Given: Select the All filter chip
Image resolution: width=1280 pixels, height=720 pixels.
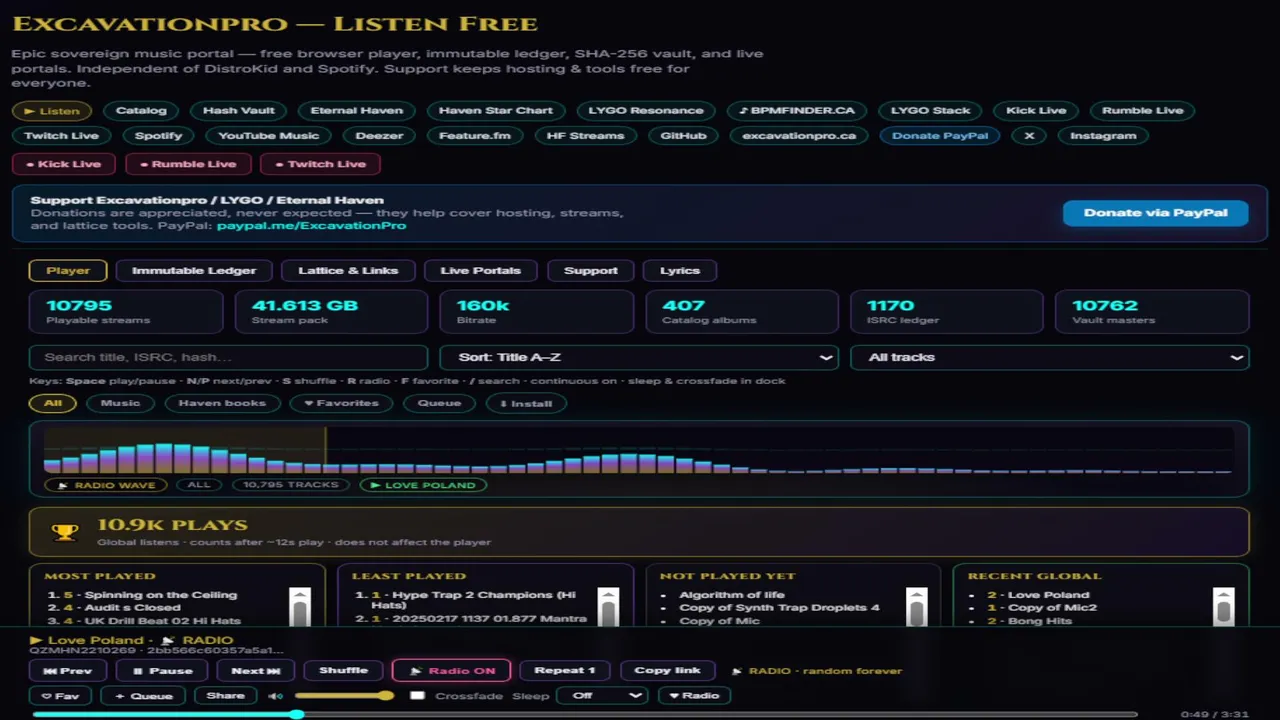Looking at the screenshot, I should tap(53, 403).
